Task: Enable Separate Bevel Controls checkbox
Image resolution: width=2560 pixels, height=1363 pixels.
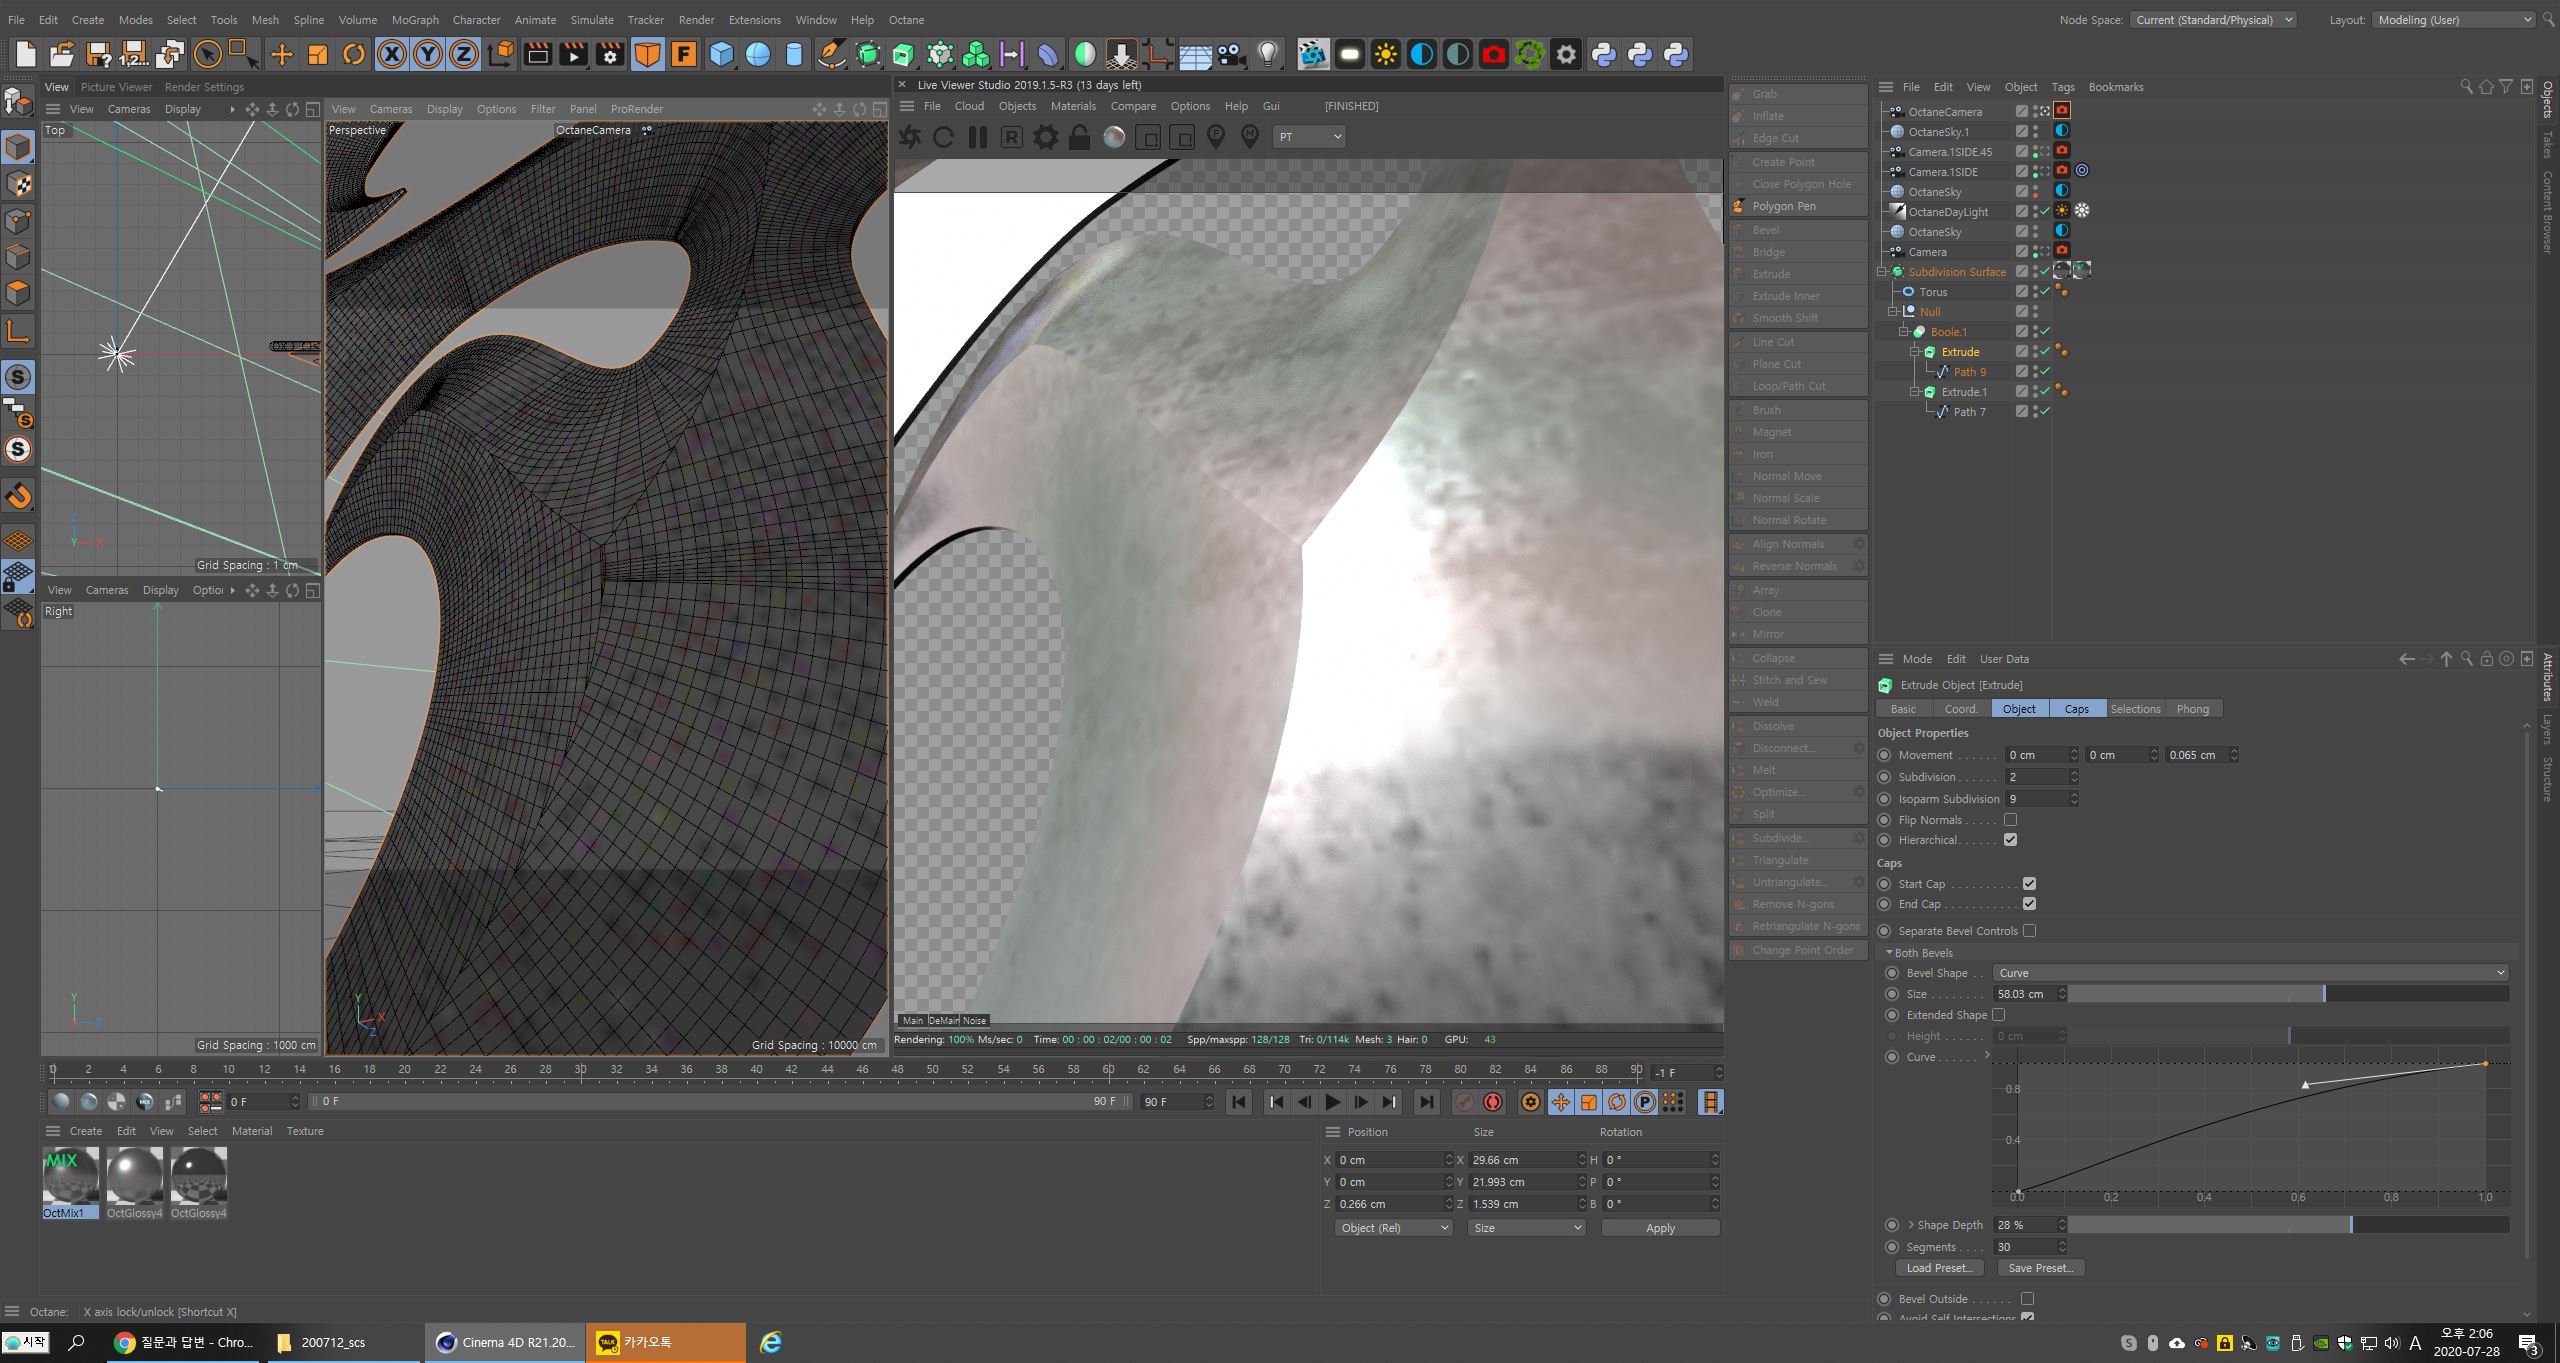Action: 2029,931
